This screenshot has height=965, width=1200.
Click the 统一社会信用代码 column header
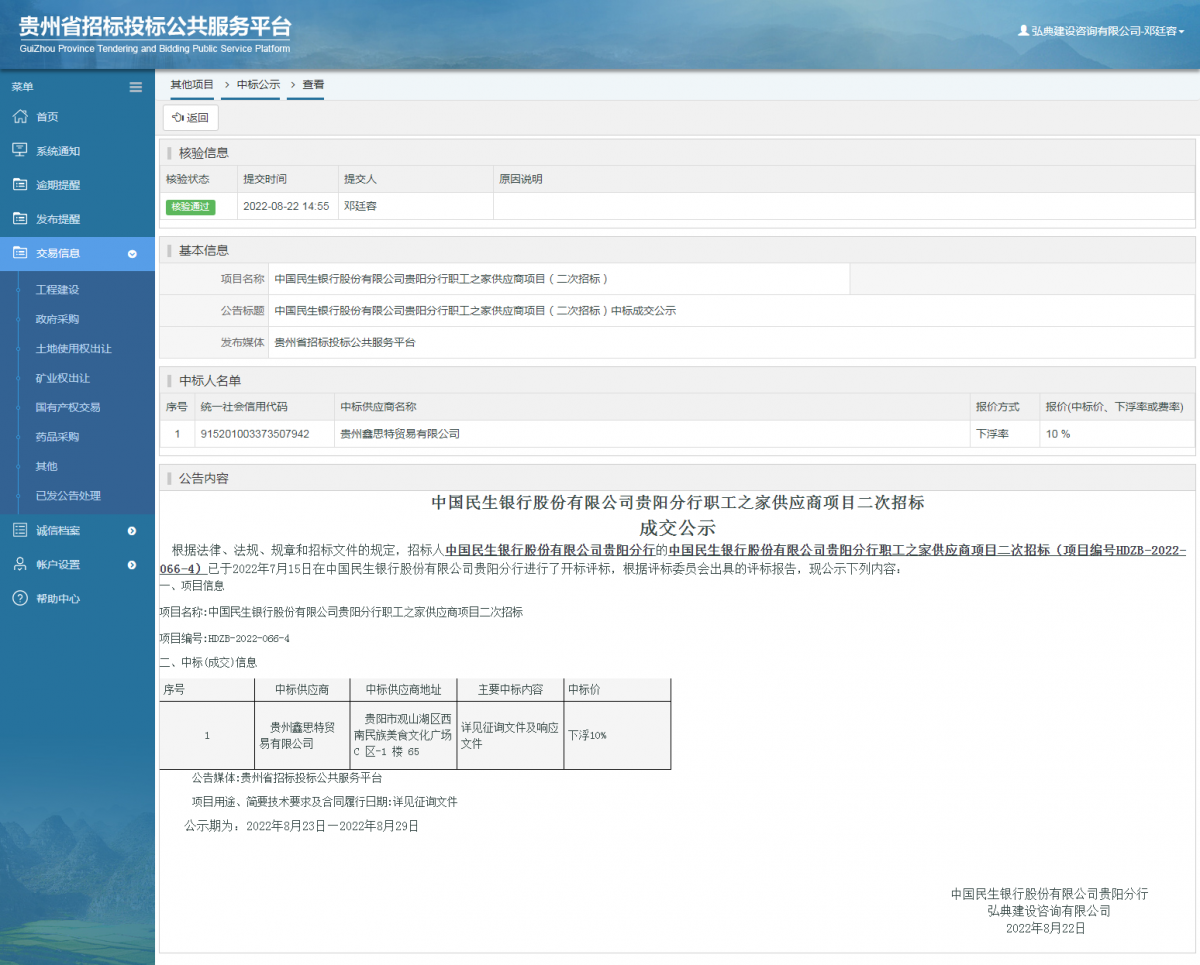point(244,407)
